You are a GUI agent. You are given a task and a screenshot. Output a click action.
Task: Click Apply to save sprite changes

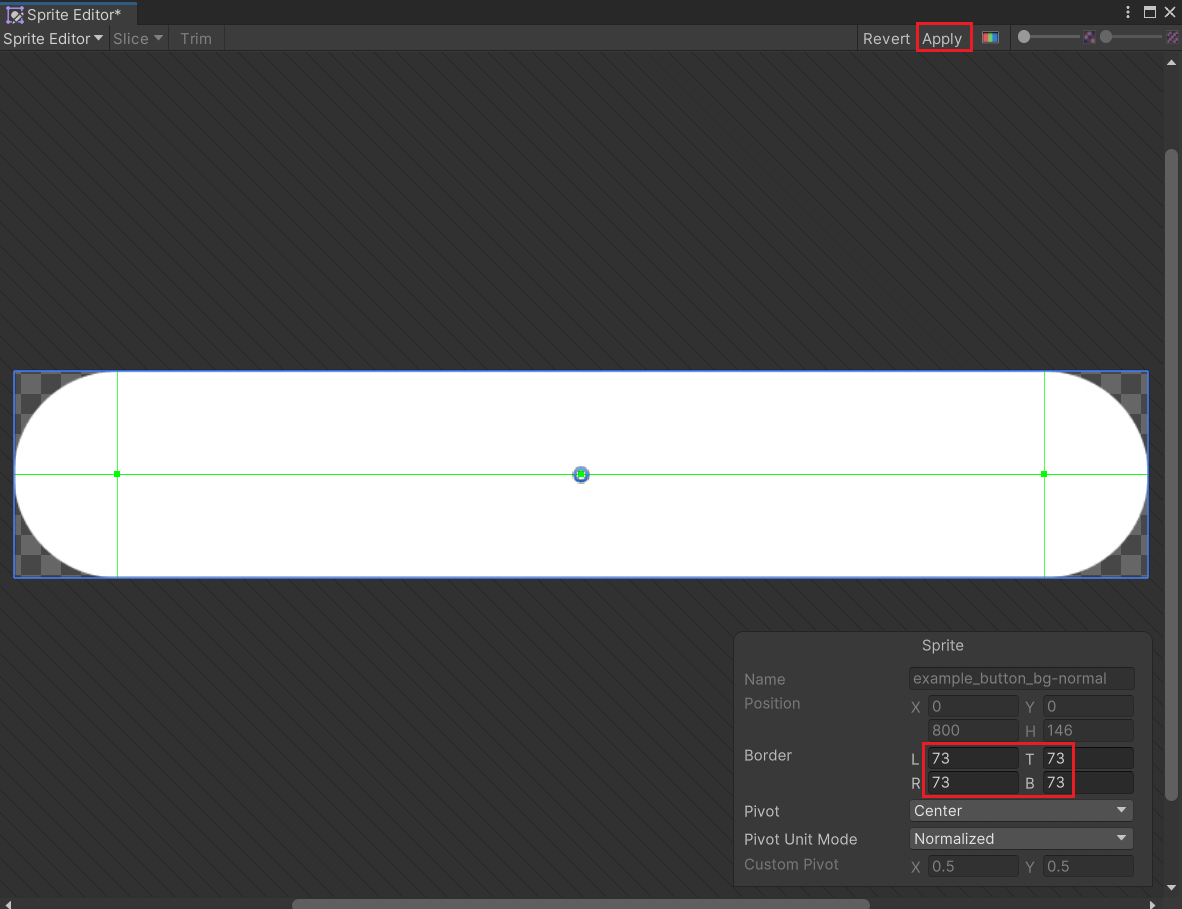coord(942,38)
